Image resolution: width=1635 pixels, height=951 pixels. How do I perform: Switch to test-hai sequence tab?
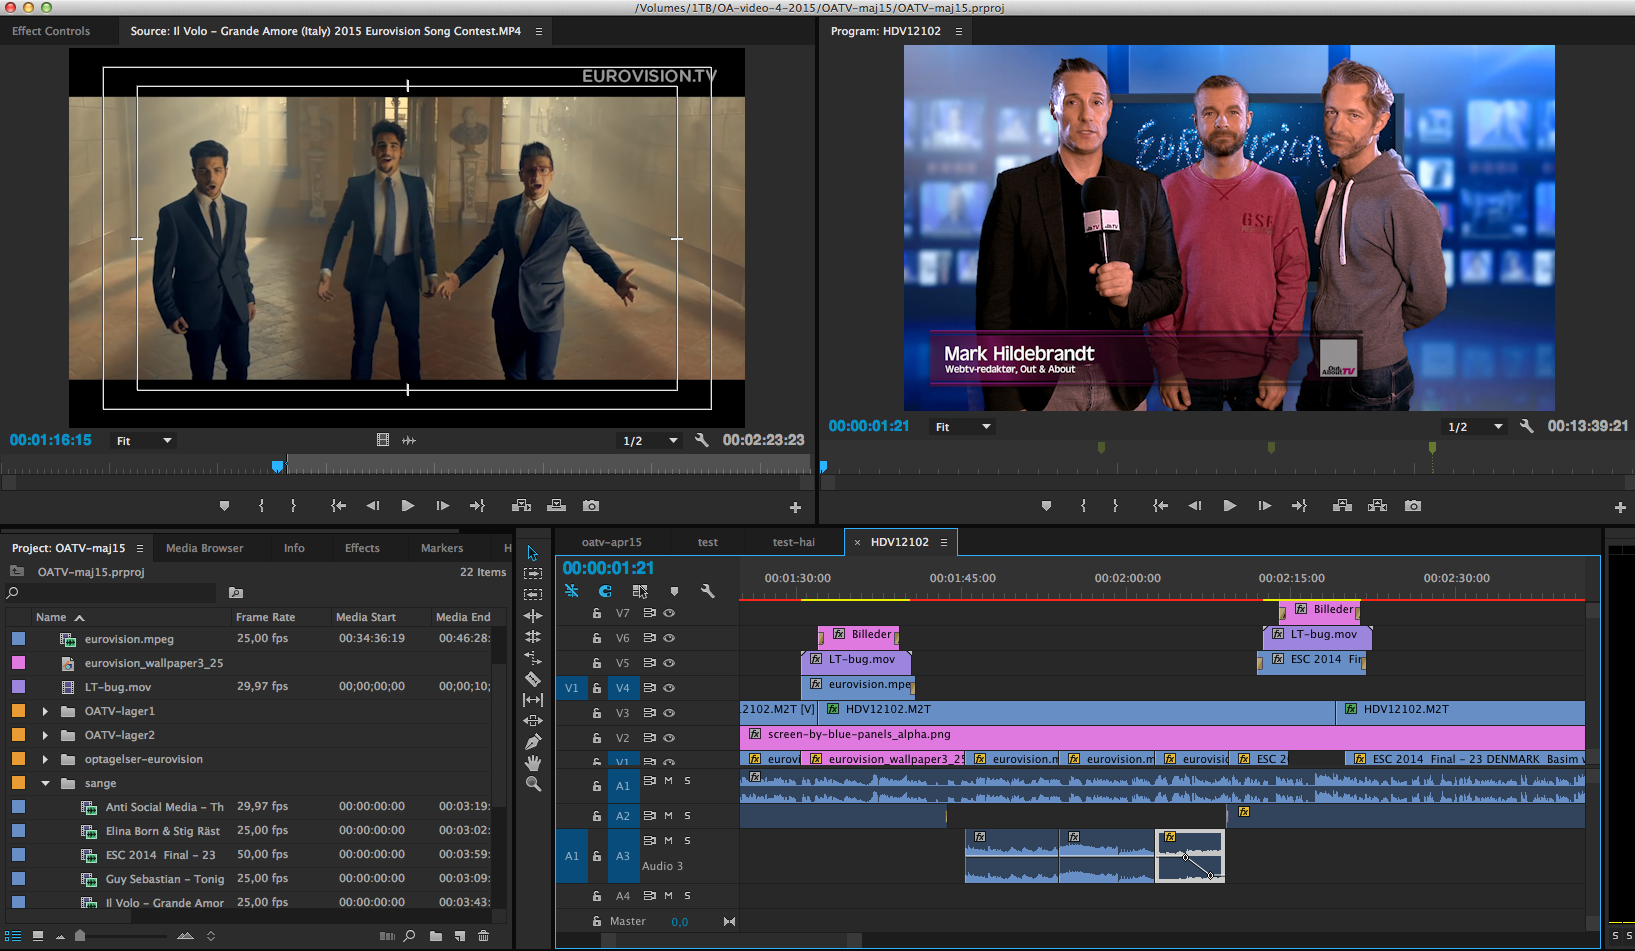tap(794, 542)
